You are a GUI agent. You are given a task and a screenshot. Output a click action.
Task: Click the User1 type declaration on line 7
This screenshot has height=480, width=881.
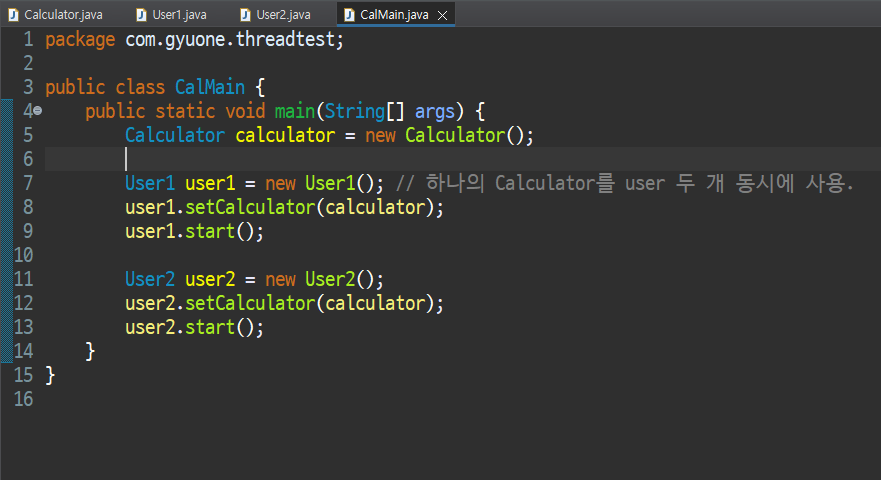[x=149, y=183]
